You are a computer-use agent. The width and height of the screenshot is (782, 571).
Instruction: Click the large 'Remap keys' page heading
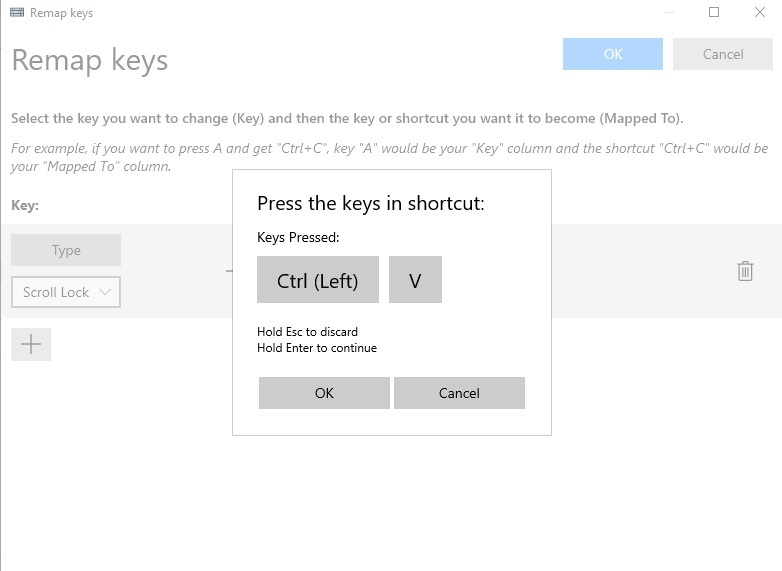pos(90,61)
